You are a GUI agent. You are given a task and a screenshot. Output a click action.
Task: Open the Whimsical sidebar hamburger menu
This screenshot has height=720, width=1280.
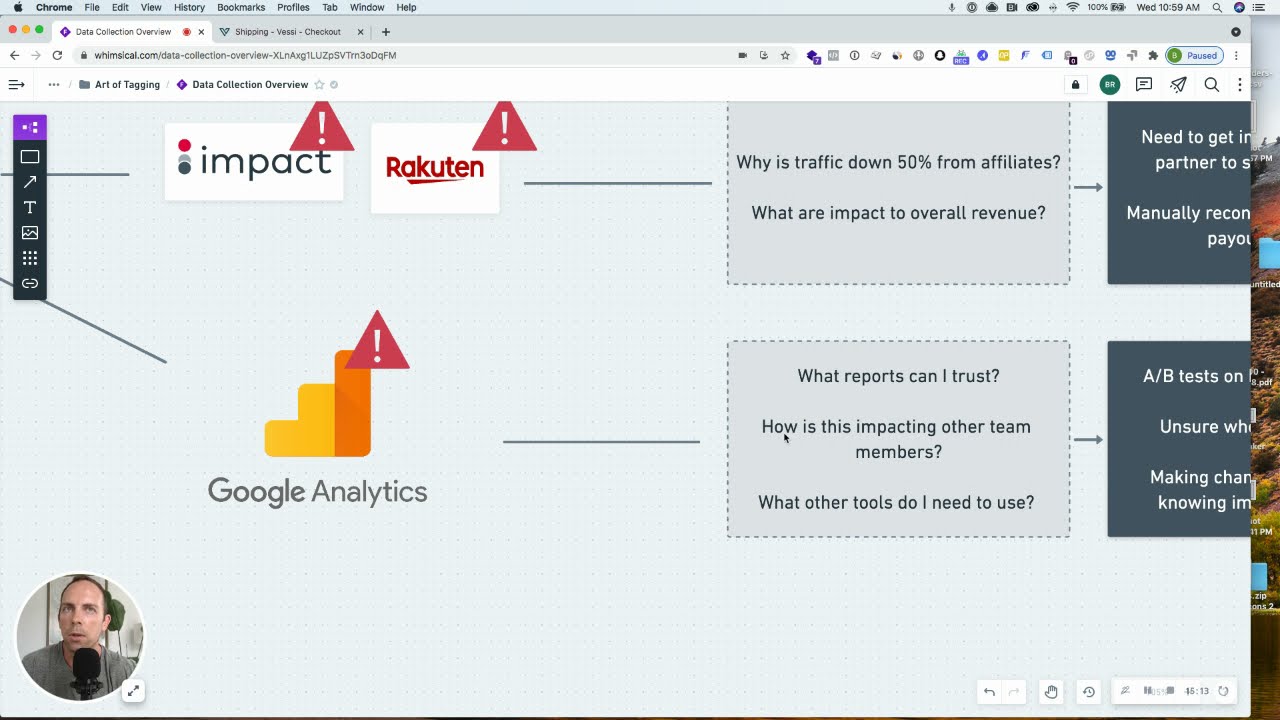[x=16, y=85]
